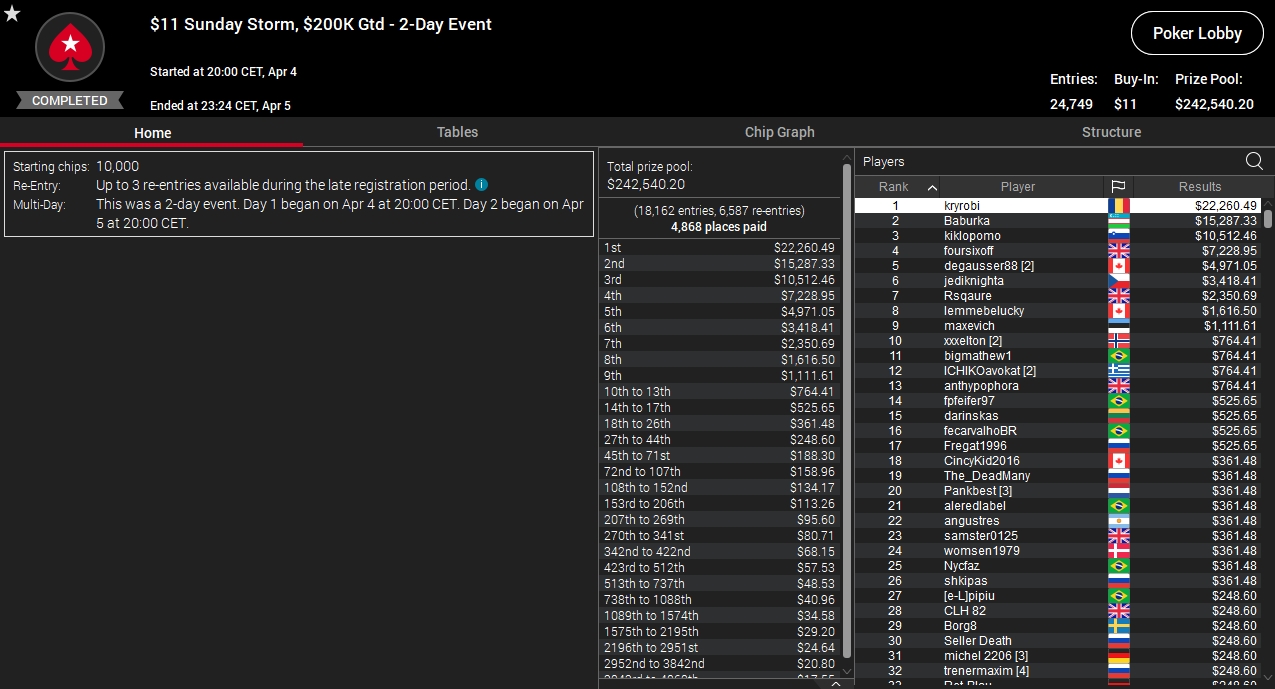Click the flag icon beside xxxelton

pyautogui.click(x=1118, y=341)
